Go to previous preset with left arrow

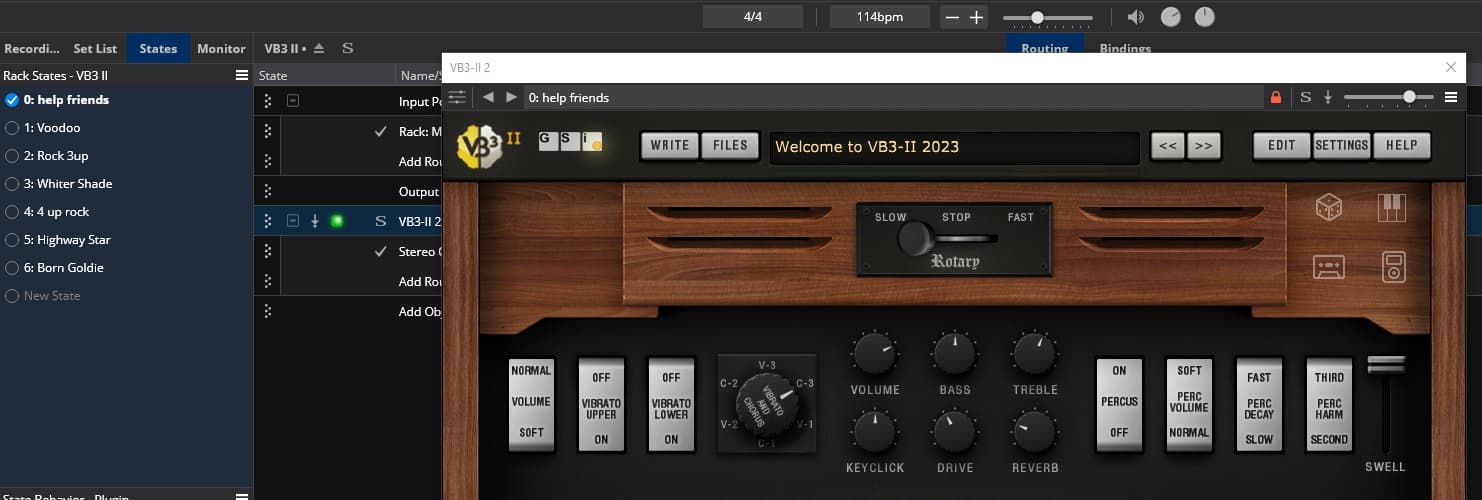click(488, 97)
